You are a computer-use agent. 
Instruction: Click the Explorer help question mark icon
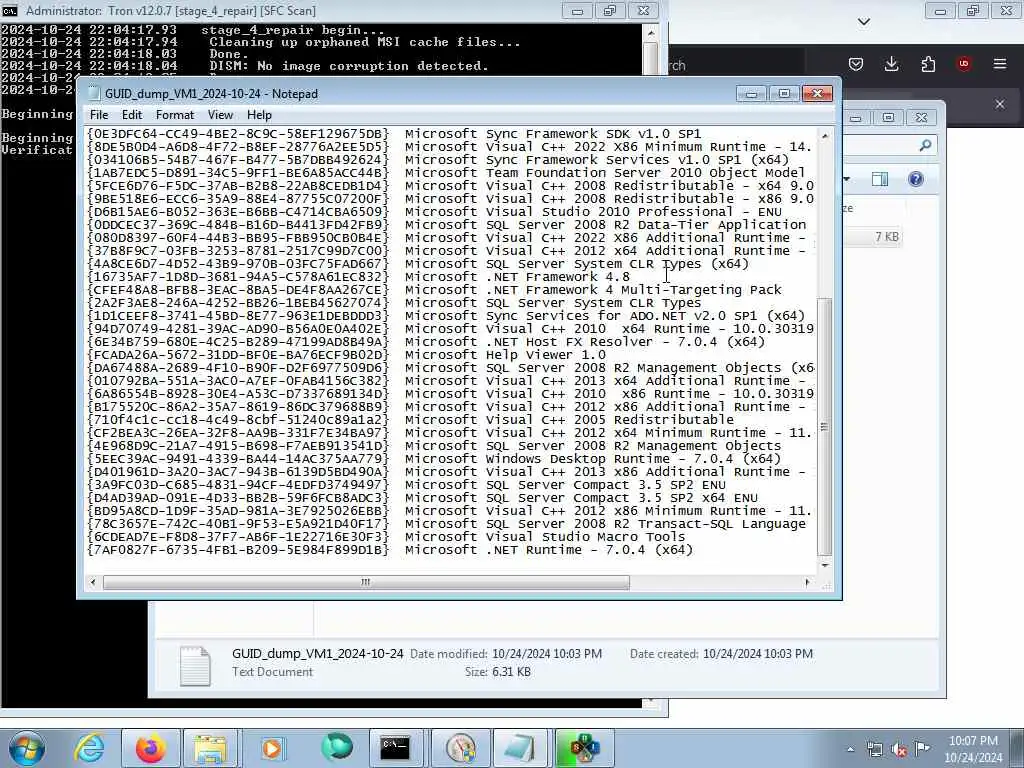click(x=916, y=179)
